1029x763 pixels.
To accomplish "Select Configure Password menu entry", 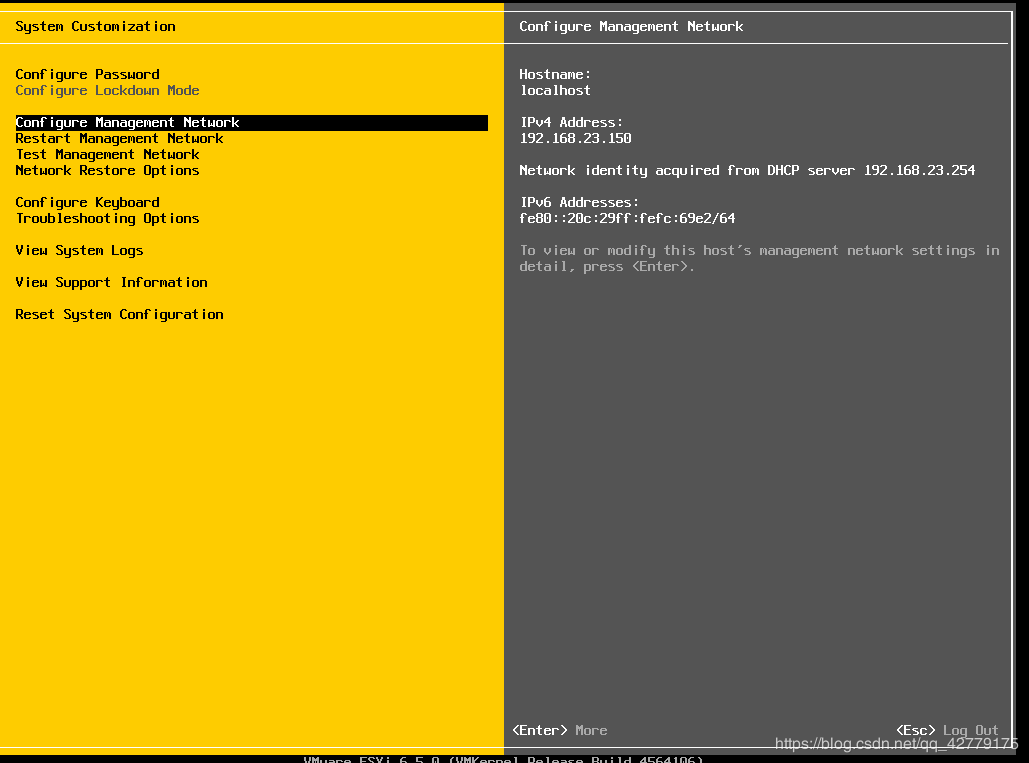I will [87, 74].
